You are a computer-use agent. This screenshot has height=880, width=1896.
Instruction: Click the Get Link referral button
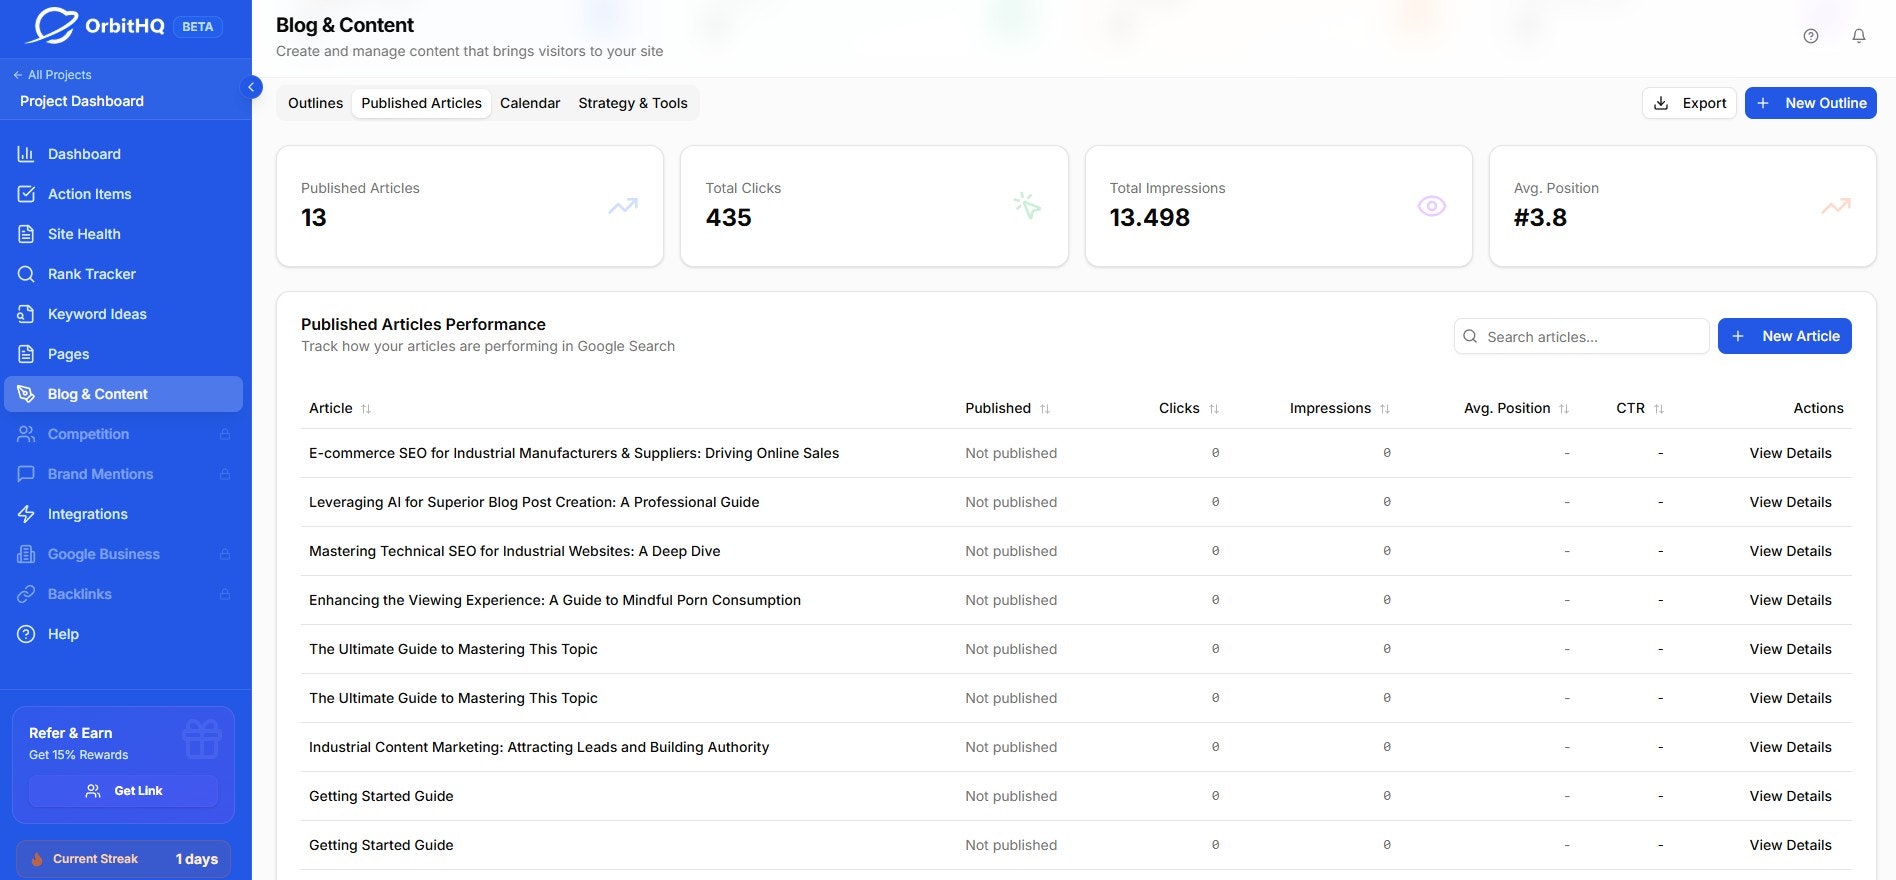tap(123, 791)
